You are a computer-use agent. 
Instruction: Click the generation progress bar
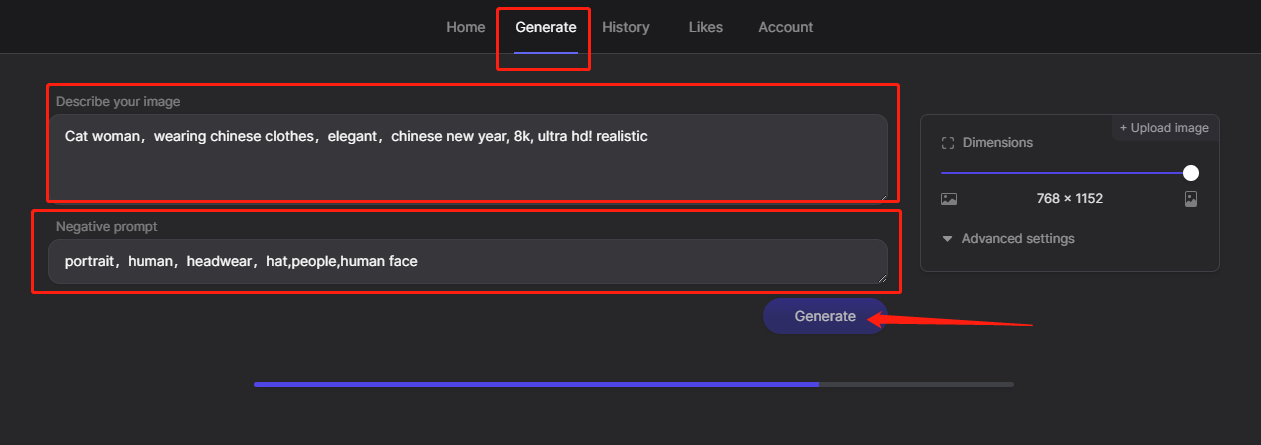pyautogui.click(x=633, y=384)
